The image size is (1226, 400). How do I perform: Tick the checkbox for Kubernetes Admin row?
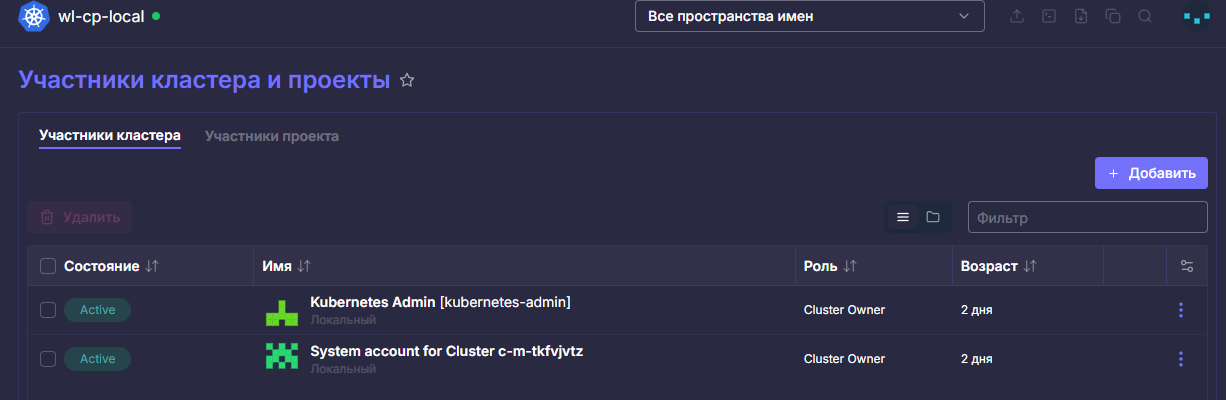pyautogui.click(x=48, y=310)
